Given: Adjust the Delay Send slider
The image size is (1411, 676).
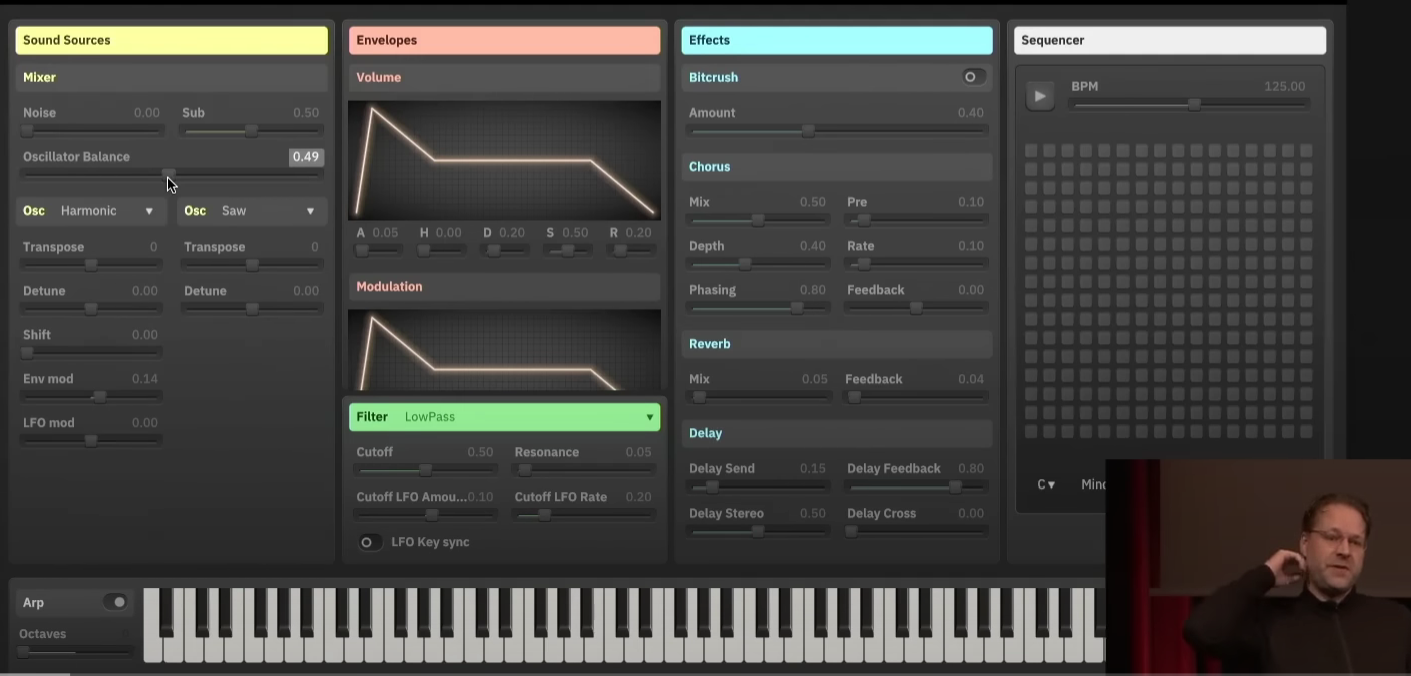Looking at the screenshot, I should coord(758,487).
